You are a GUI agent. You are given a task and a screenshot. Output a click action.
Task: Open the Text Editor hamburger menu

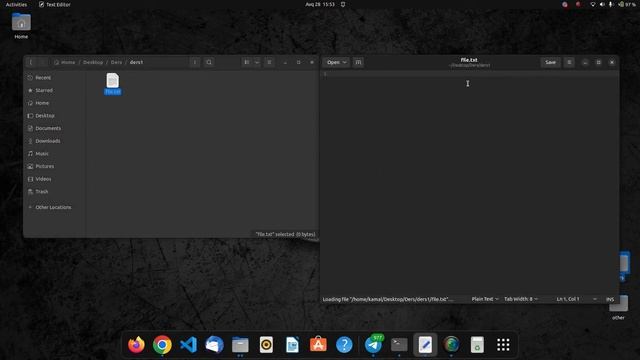coord(569,62)
